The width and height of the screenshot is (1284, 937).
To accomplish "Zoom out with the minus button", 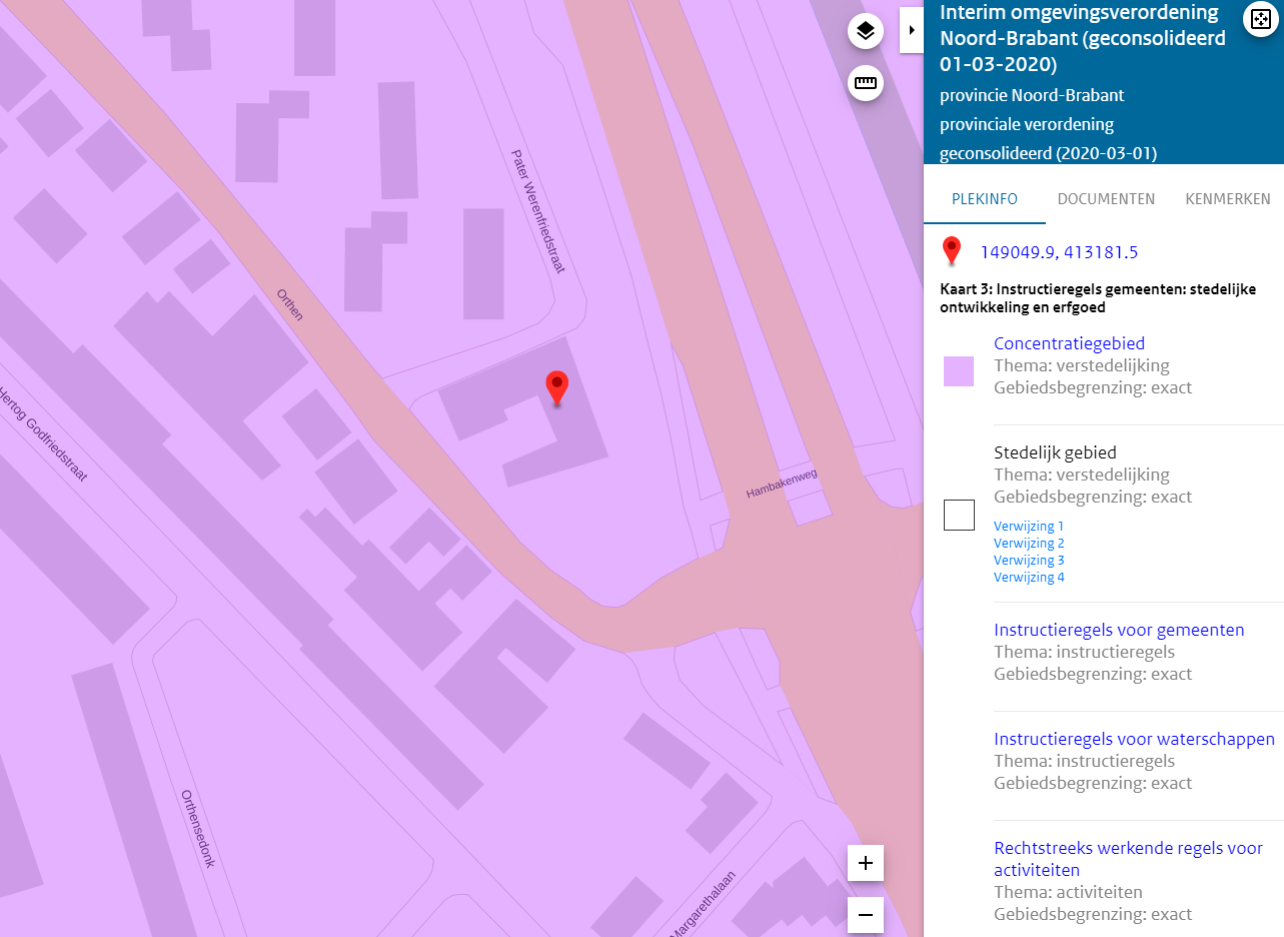I will pyautogui.click(x=866, y=915).
